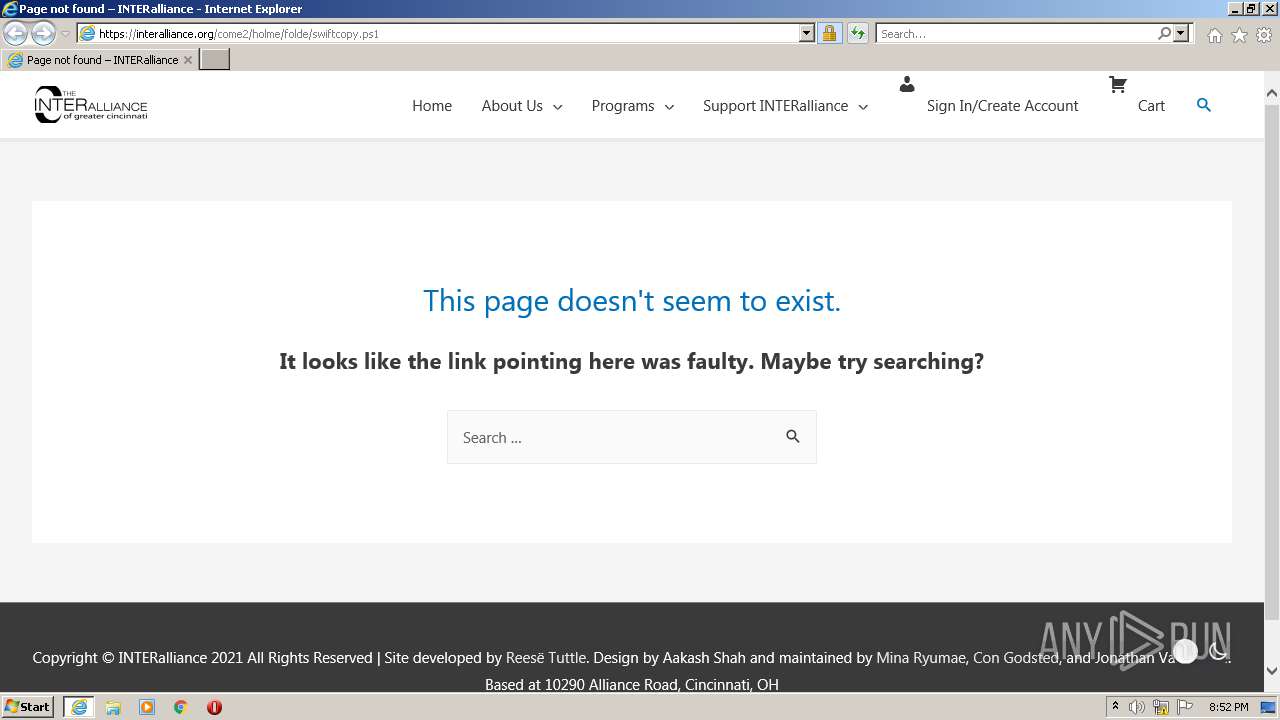Screen dimensions: 1280x720
Task: Open the Cart link
Action: (1151, 105)
